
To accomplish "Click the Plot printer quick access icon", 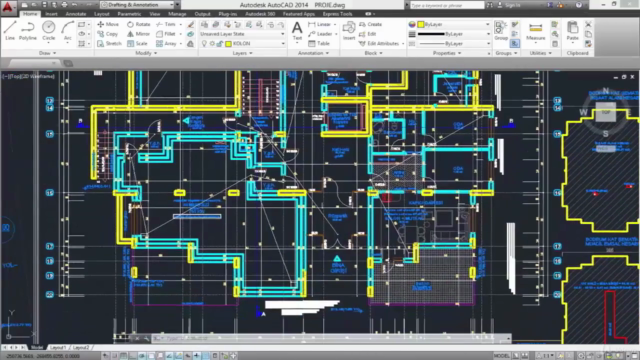I will point(64,5).
